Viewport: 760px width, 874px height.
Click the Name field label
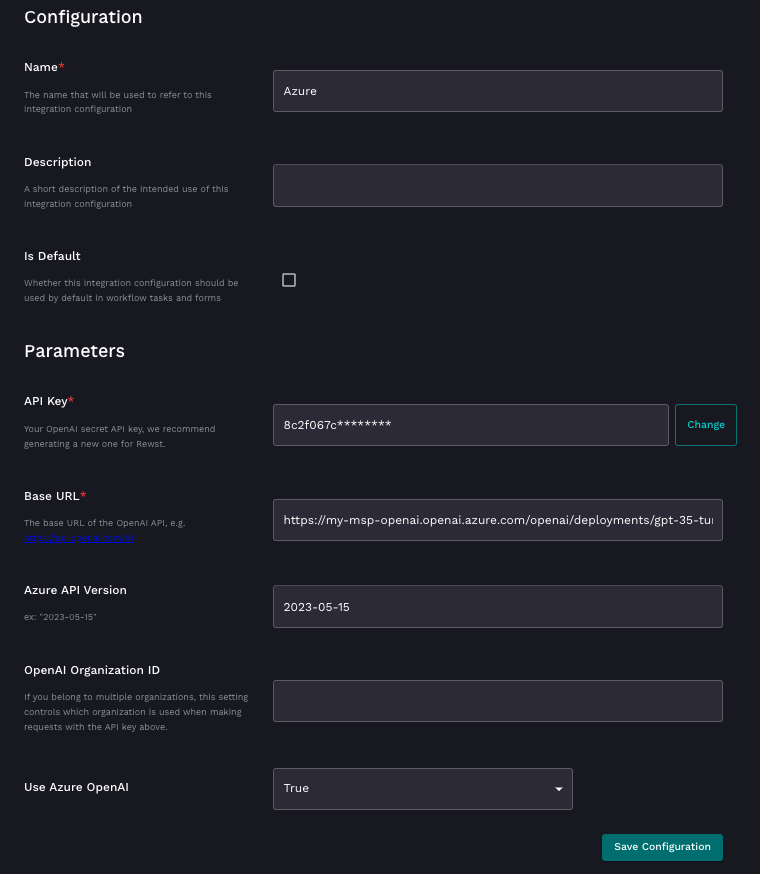coord(43,67)
